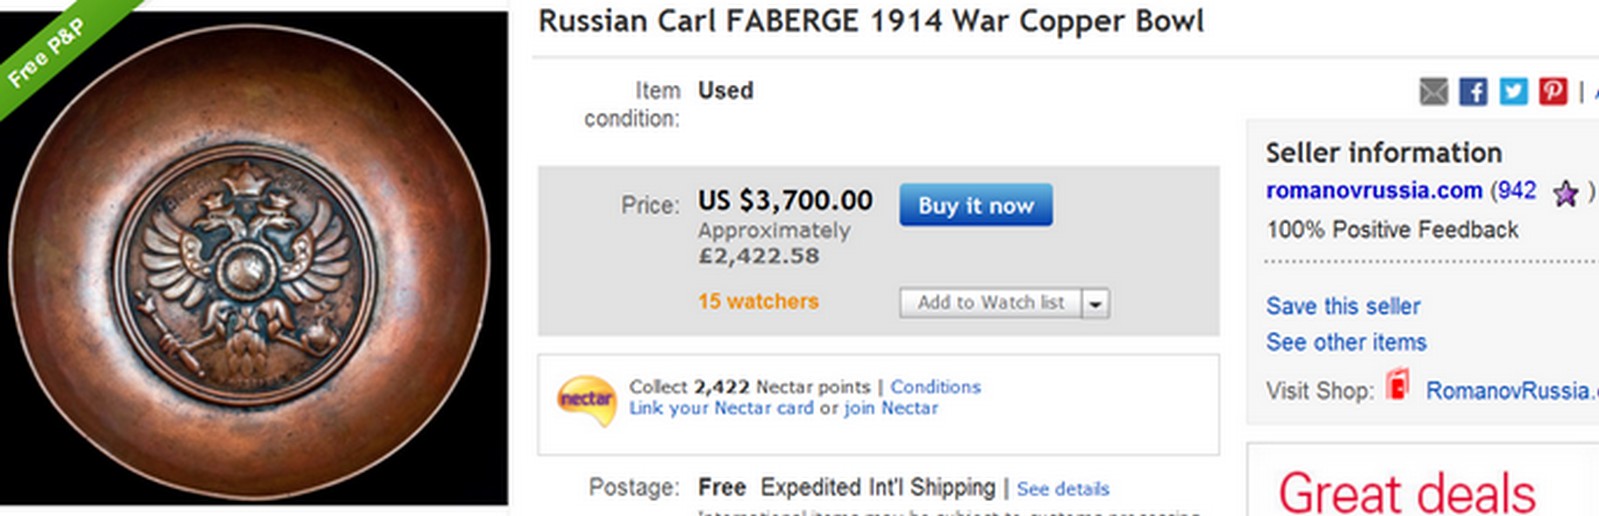
Task: Open the Nectar Conditions link
Action: 935,387
